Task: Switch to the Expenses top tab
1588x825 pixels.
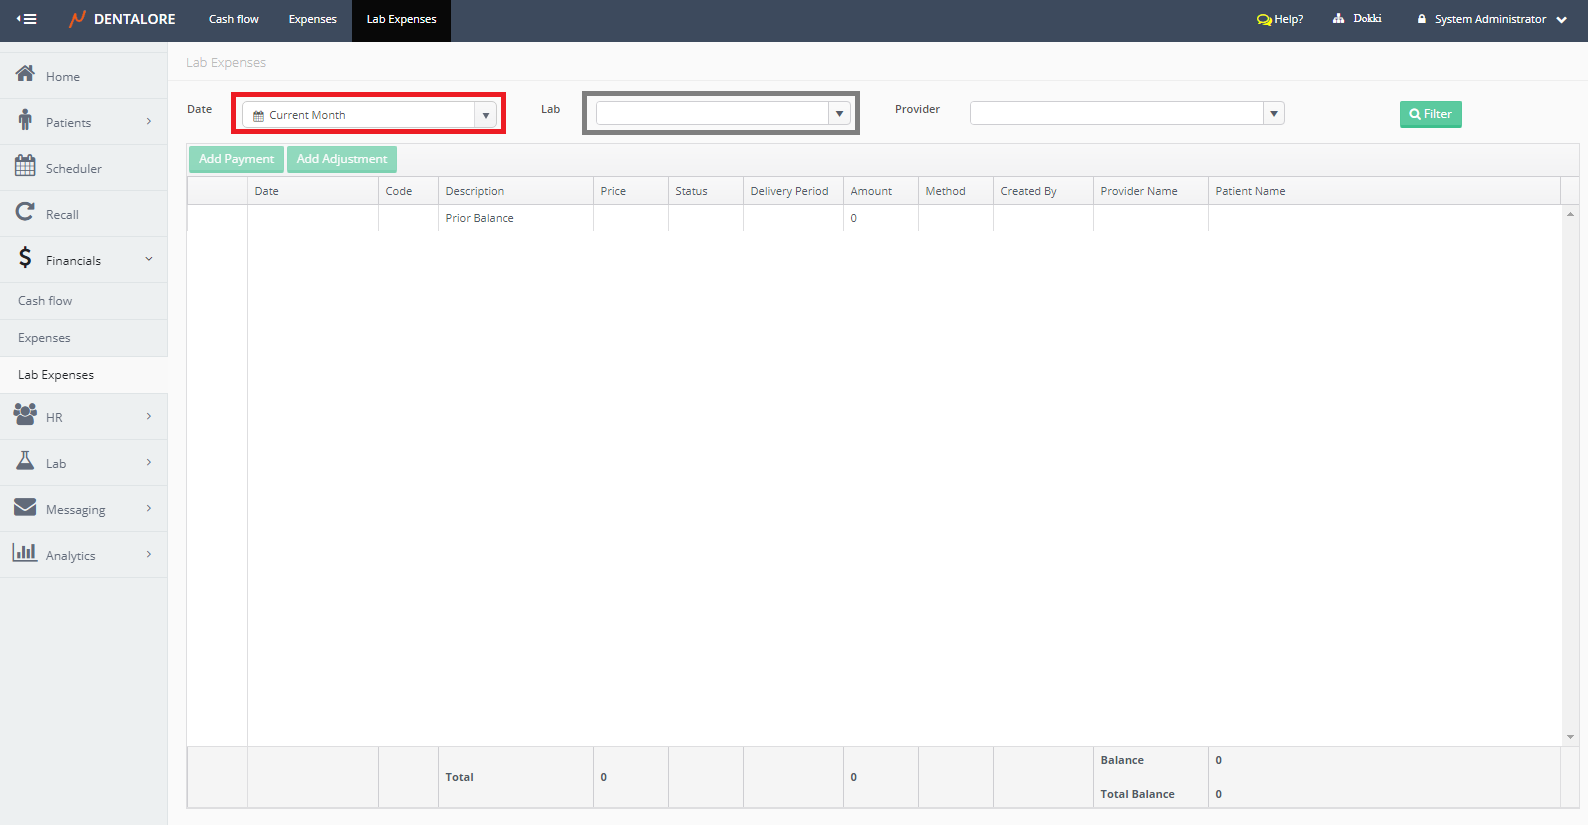Action: point(312,19)
